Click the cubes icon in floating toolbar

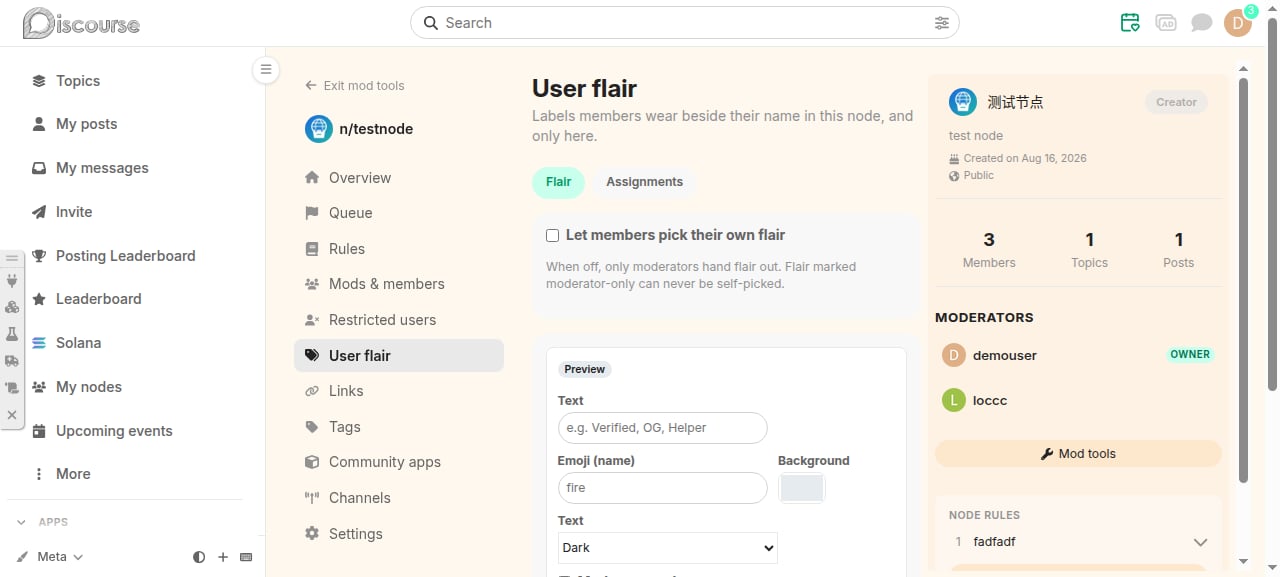pyautogui.click(x=12, y=307)
